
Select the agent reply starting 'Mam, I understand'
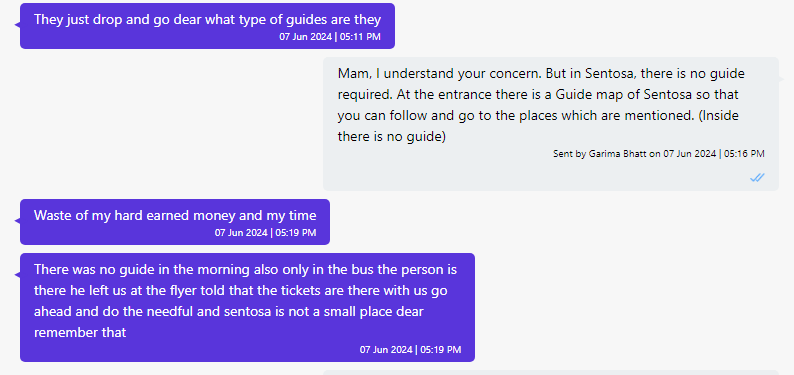pyautogui.click(x=551, y=124)
